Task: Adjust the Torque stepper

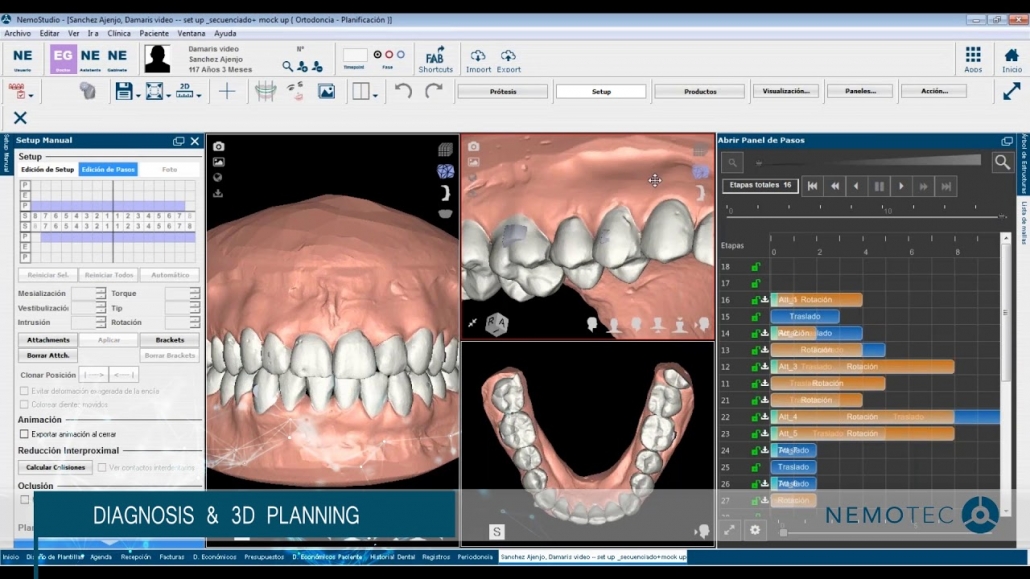Action: (x=194, y=293)
